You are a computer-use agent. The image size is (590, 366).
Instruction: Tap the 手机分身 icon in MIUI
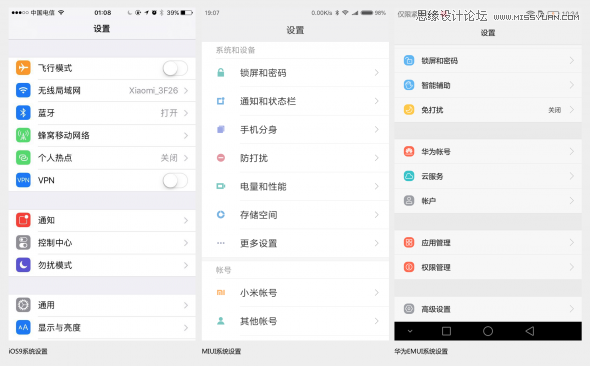(221, 129)
